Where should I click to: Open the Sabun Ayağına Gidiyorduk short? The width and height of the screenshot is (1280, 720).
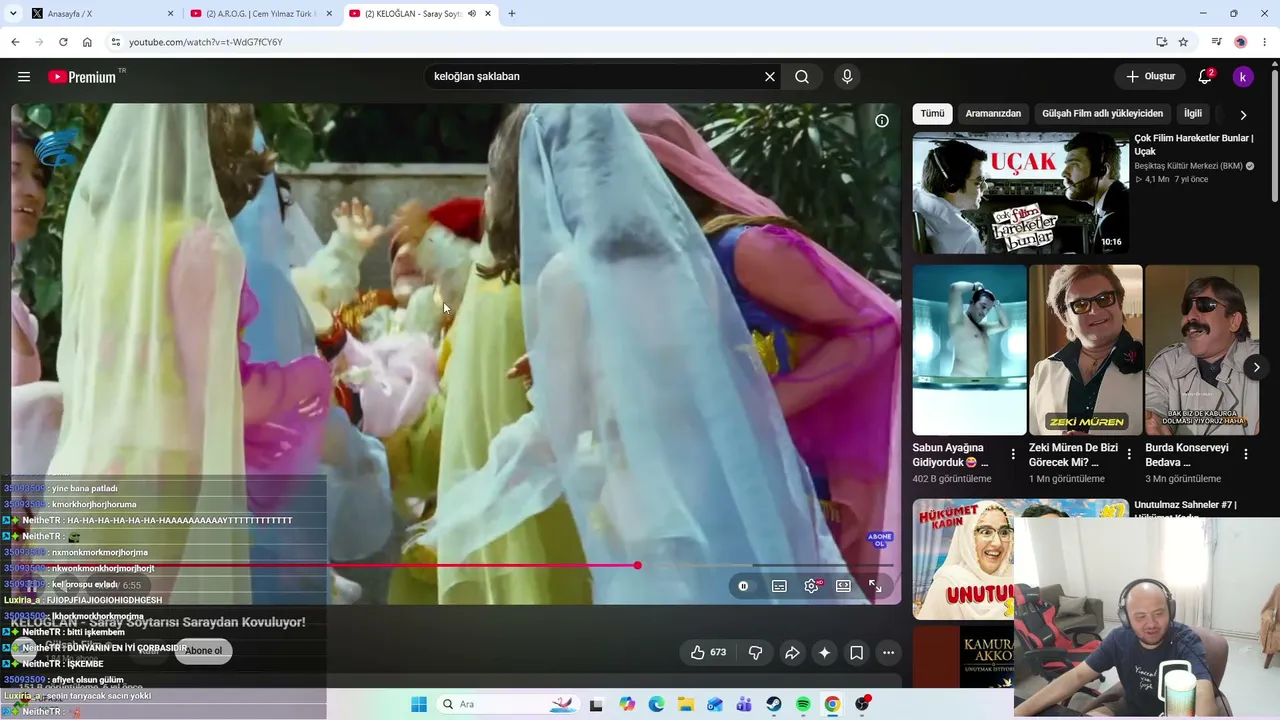969,350
